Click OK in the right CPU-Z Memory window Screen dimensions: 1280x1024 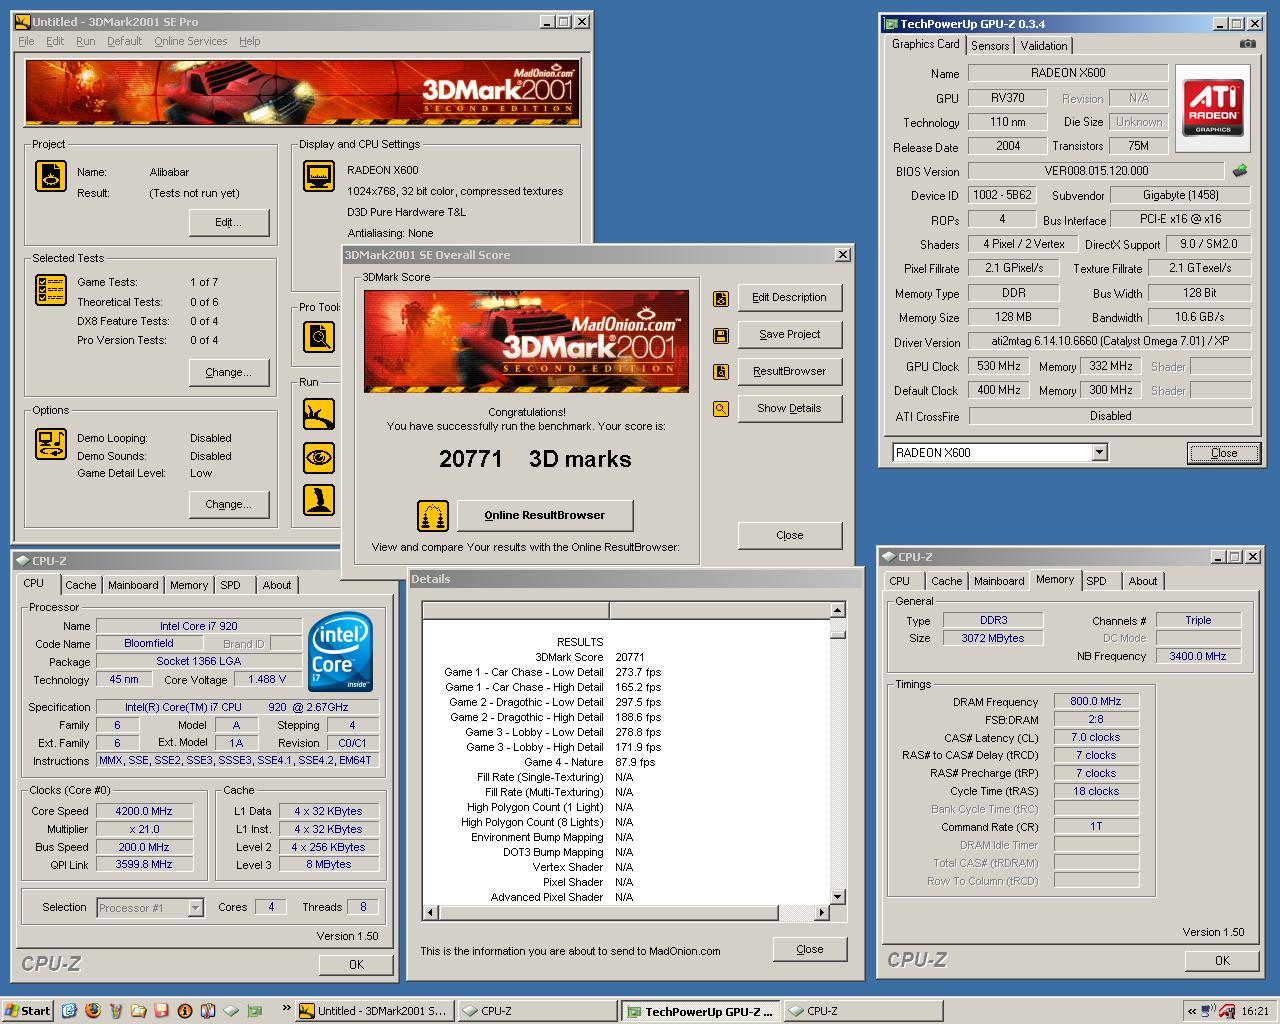tap(1222, 960)
